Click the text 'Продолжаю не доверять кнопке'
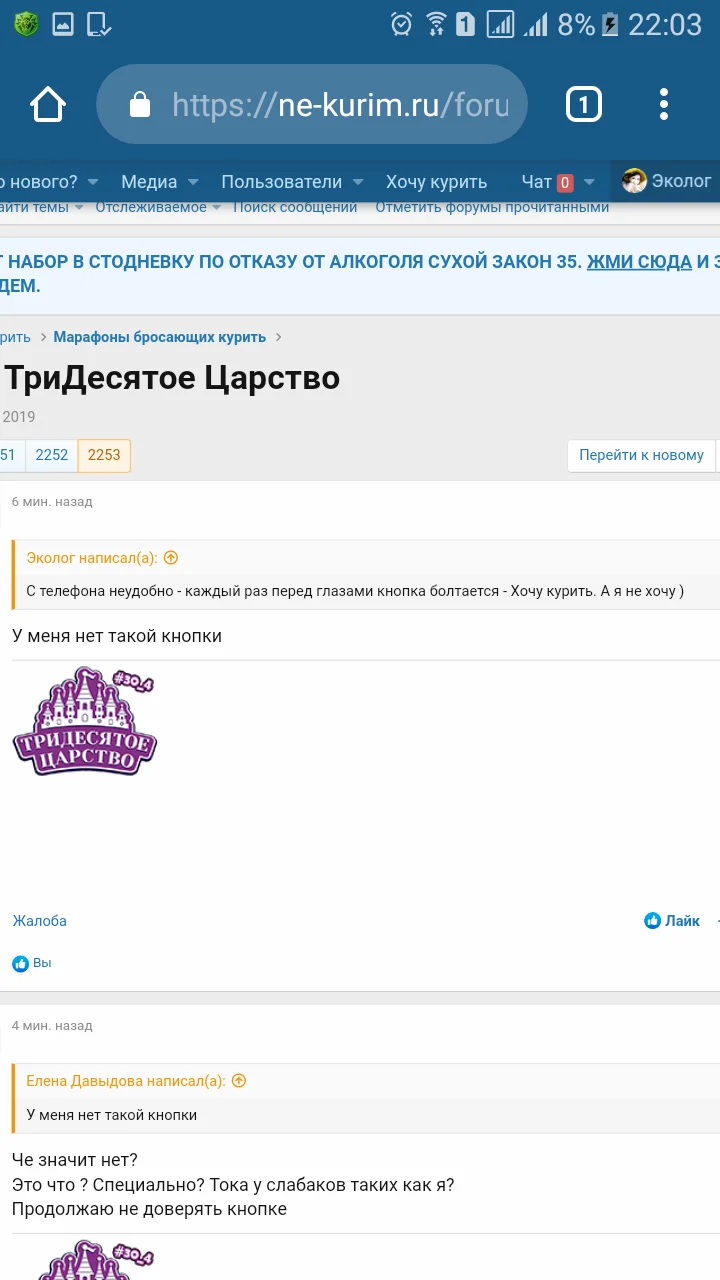 click(x=149, y=1209)
